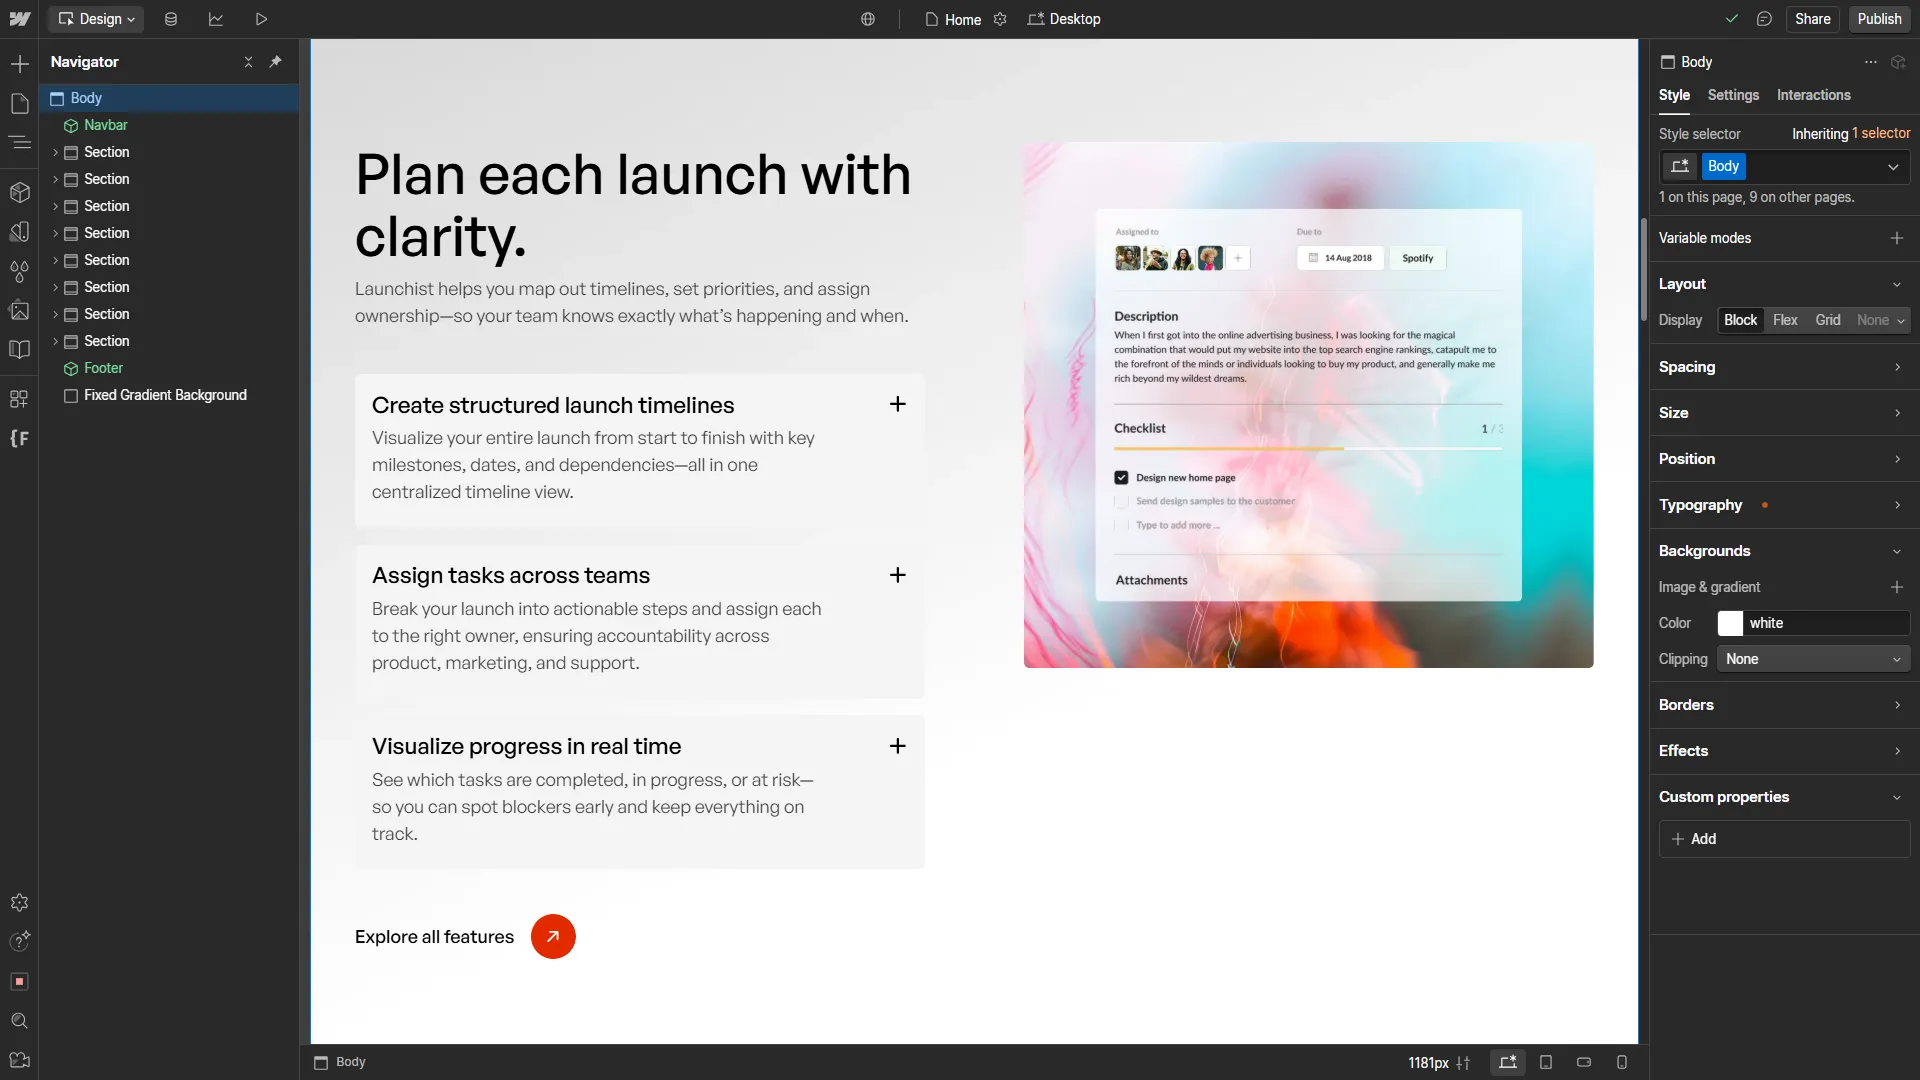This screenshot has width=1920, height=1080.
Task: Switch to the Interactions tab
Action: pos(1813,95)
